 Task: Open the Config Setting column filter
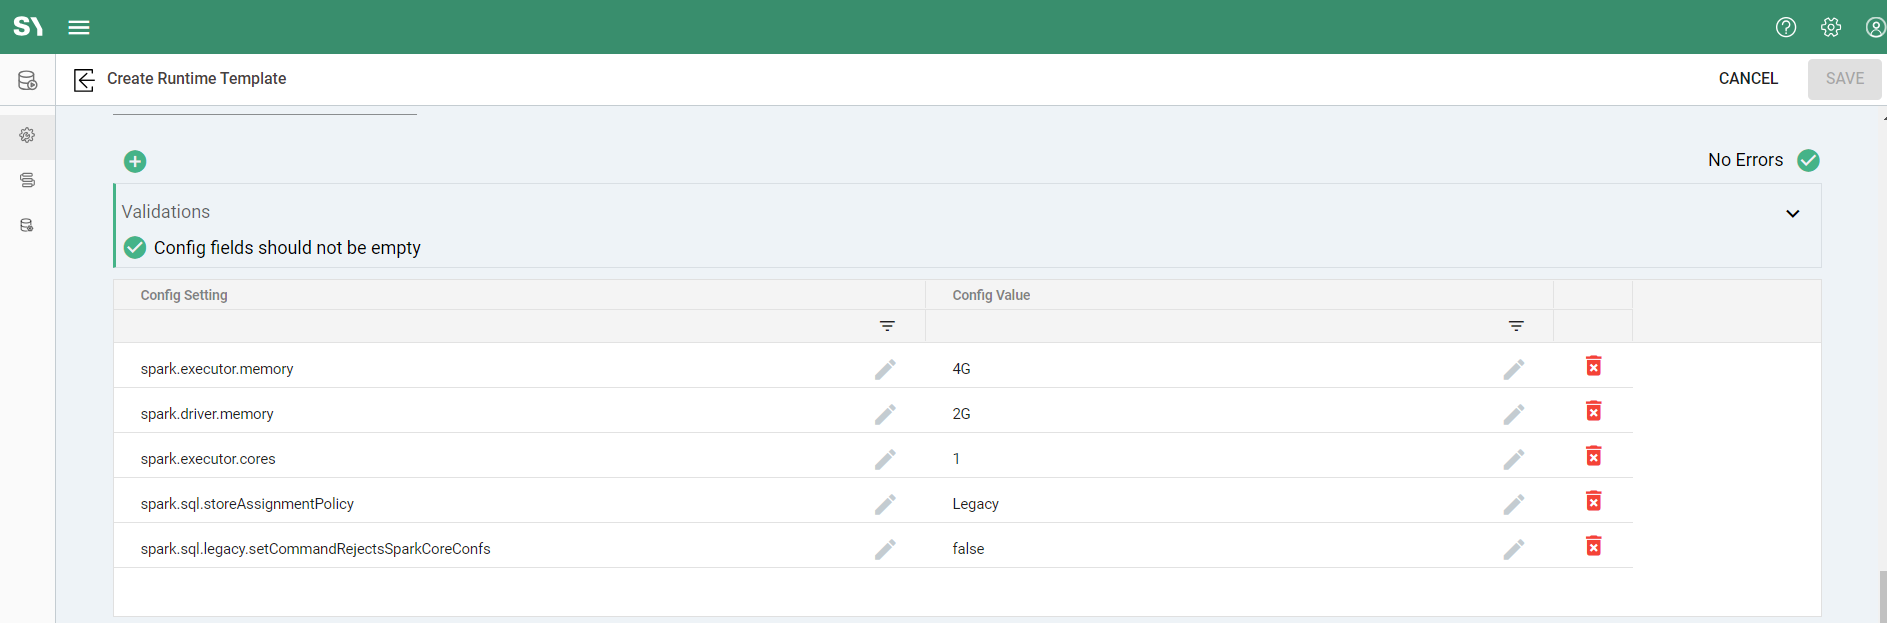point(887,326)
